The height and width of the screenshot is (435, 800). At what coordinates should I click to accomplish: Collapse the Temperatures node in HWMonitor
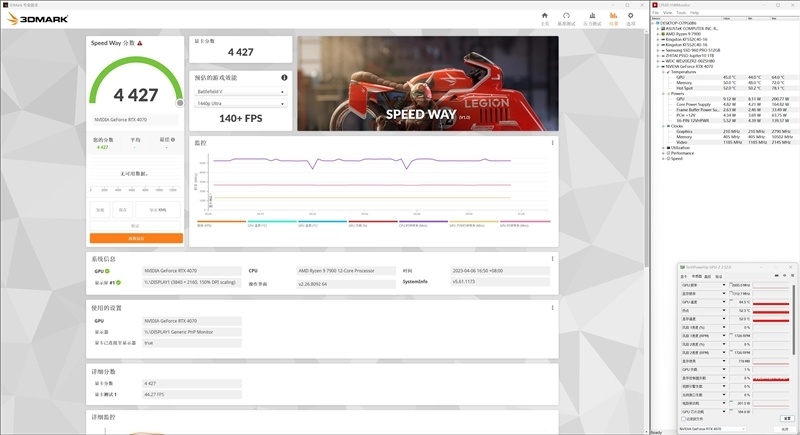pos(663,72)
